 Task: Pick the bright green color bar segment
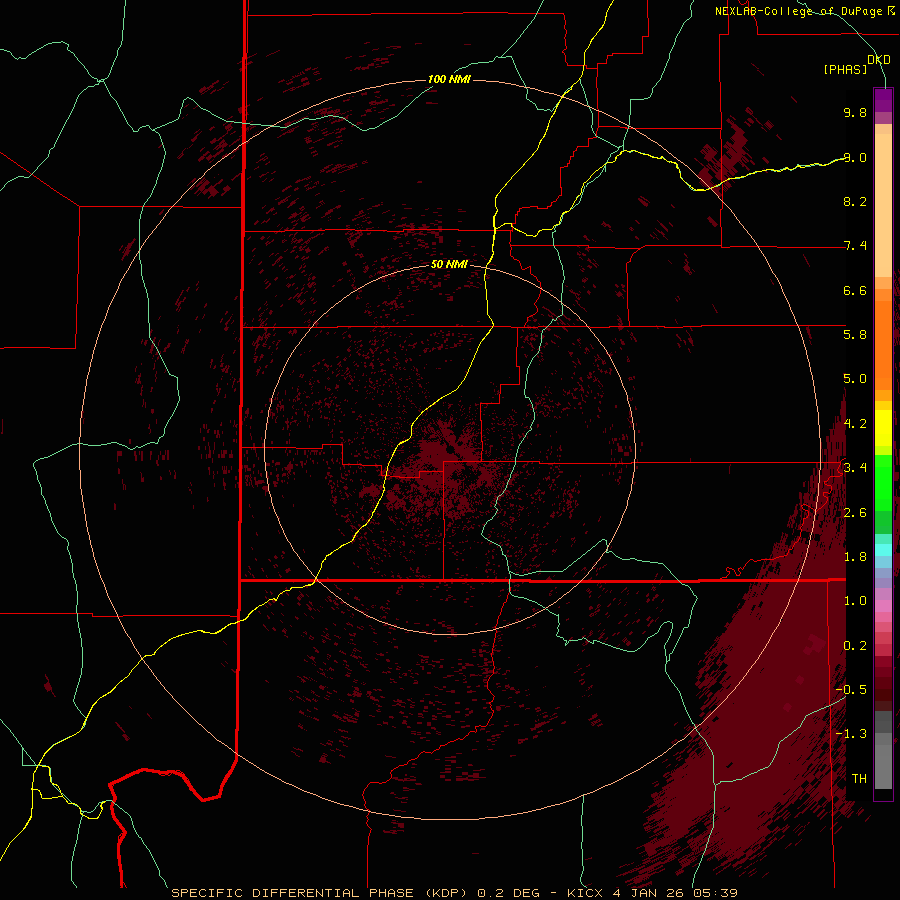point(883,483)
